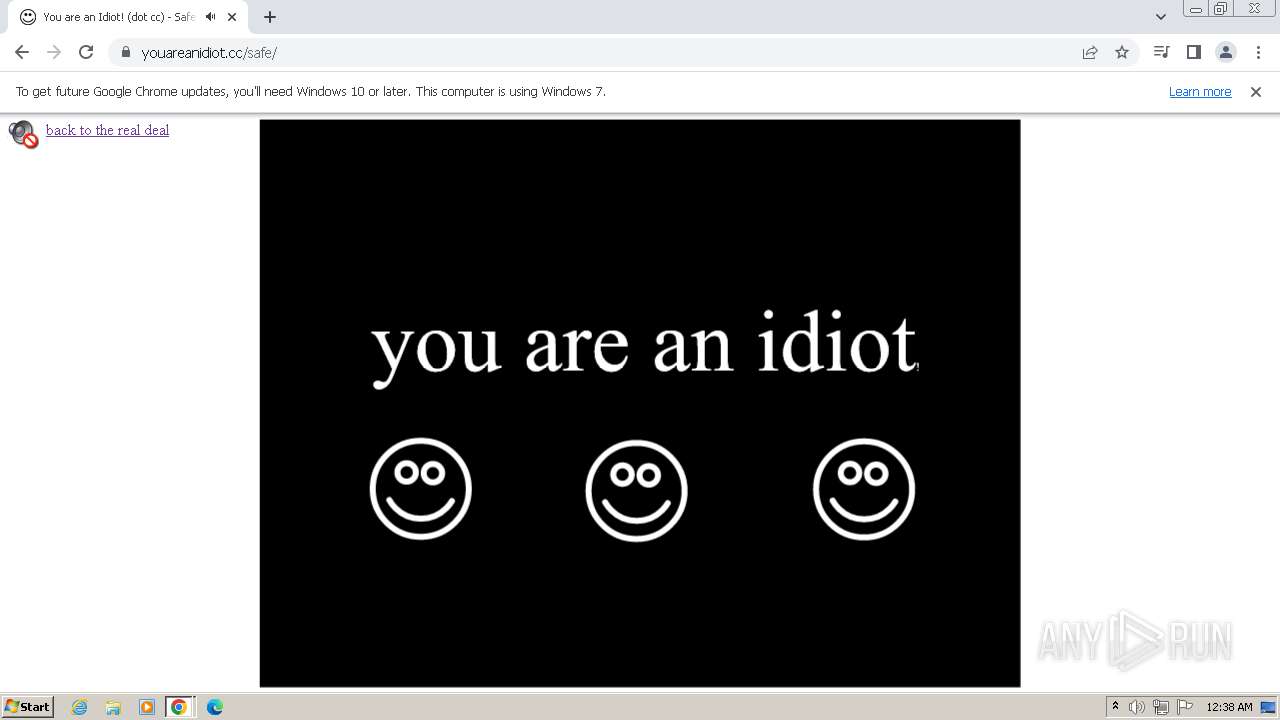The image size is (1280, 720).
Task: Click the blocked speaker icon on page
Action: pyautogui.click(x=23, y=134)
